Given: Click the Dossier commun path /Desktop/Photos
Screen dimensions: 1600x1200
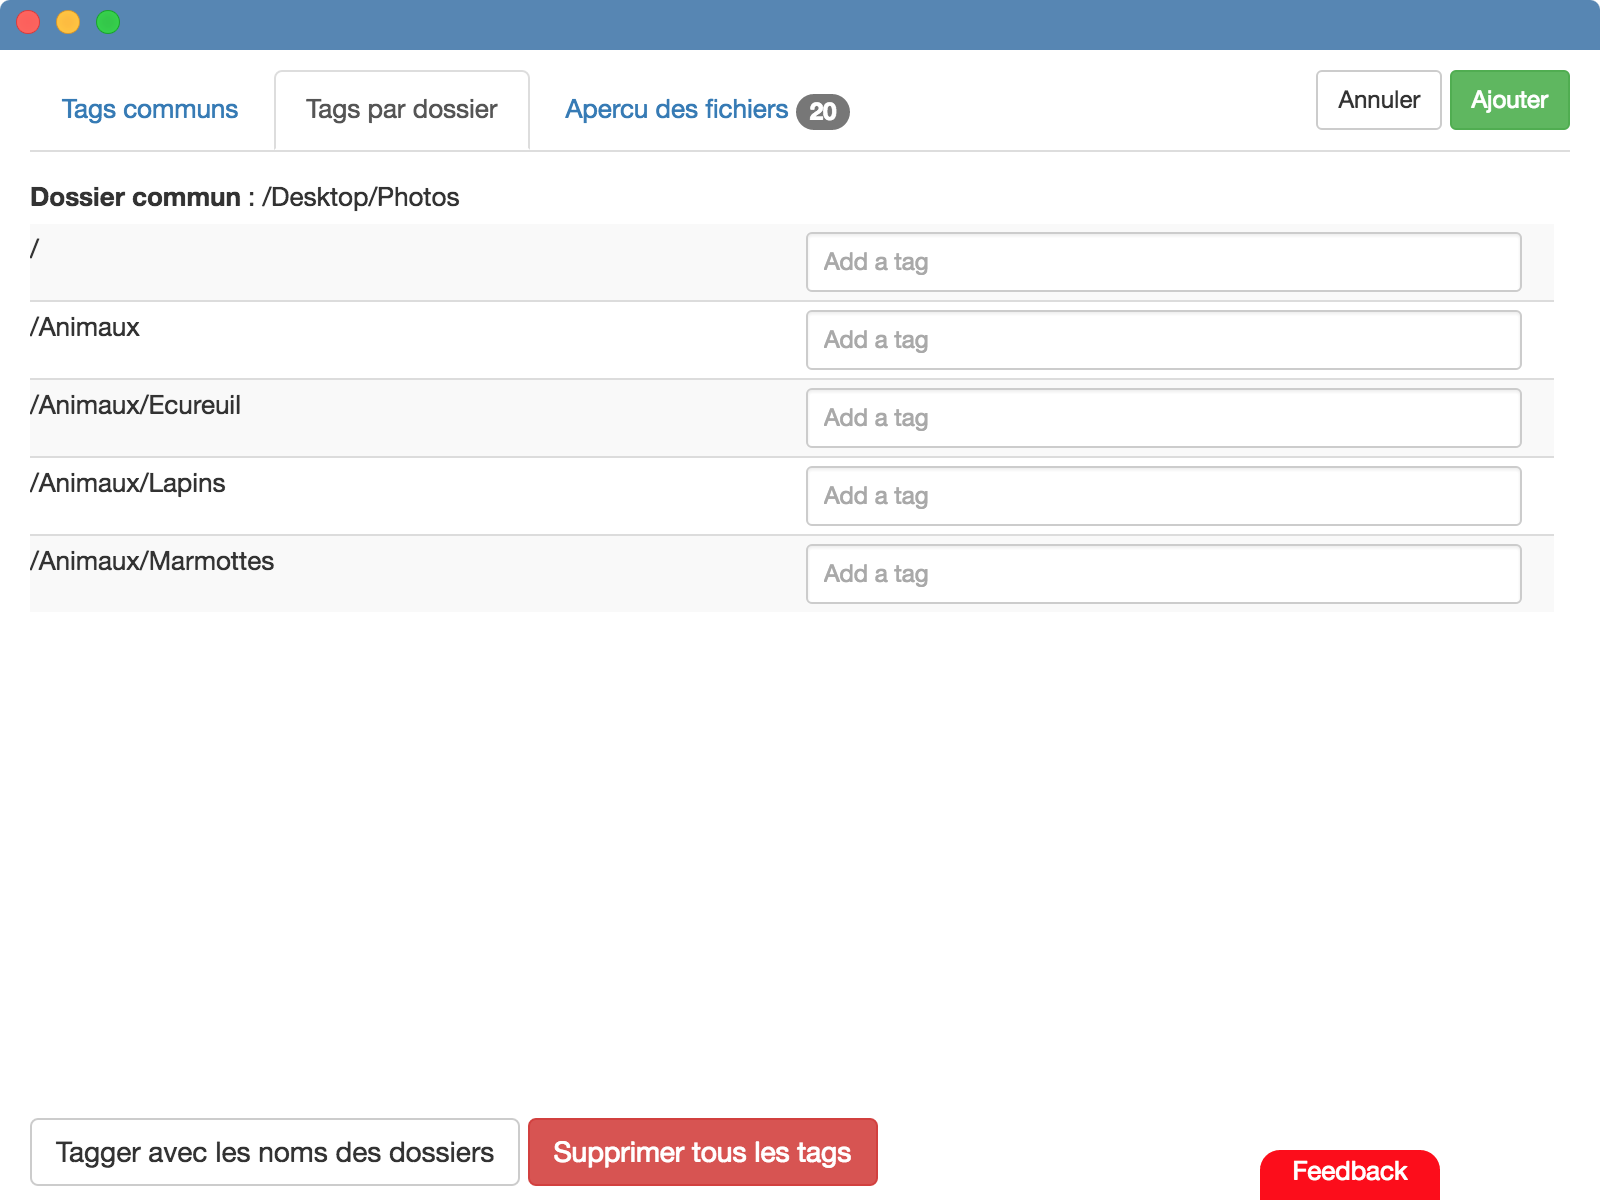Looking at the screenshot, I should coord(360,197).
